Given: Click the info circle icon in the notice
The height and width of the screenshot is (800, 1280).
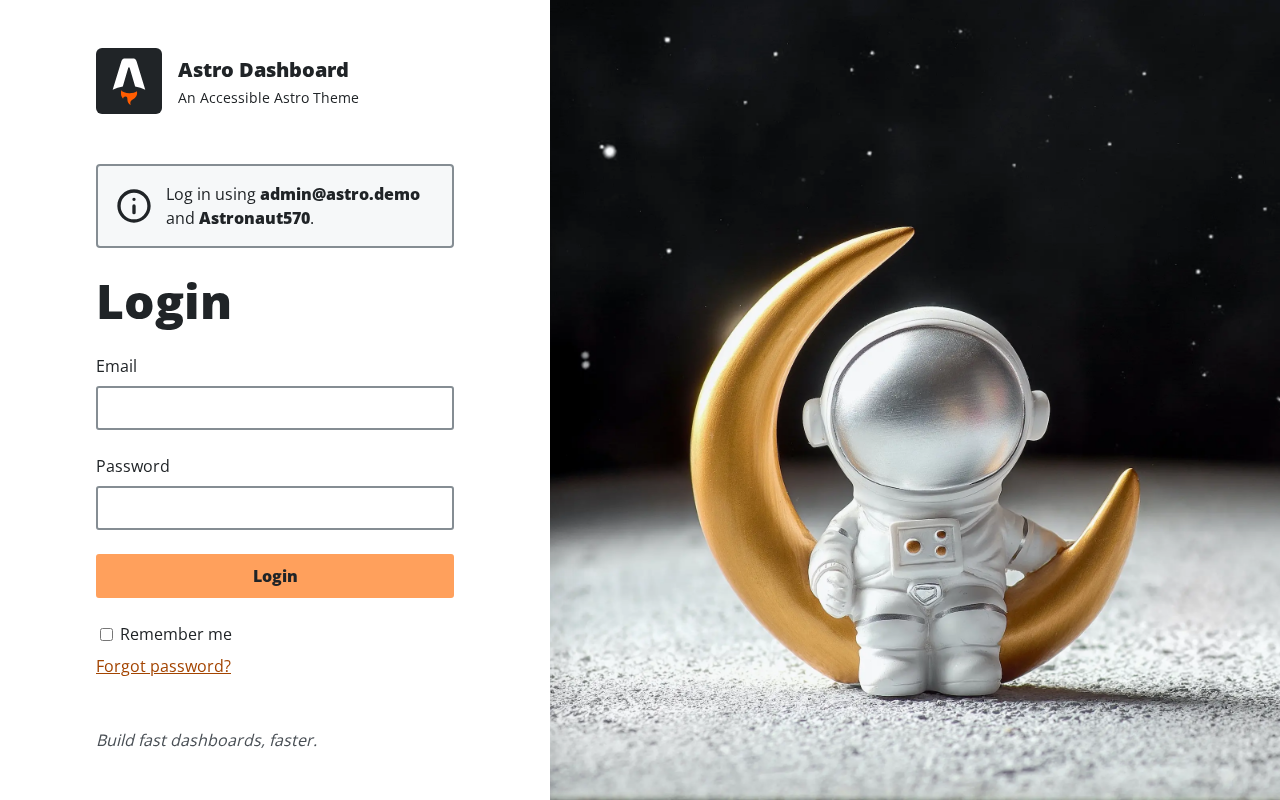Looking at the screenshot, I should 134,206.
